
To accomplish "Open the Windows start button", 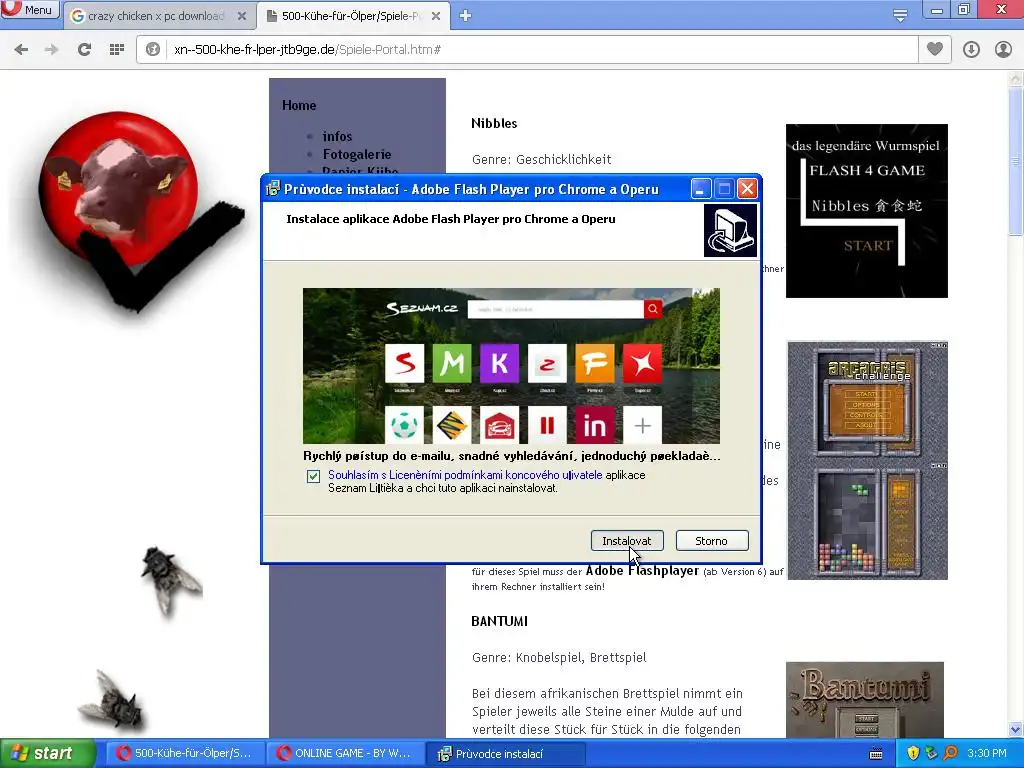I will (x=47, y=754).
